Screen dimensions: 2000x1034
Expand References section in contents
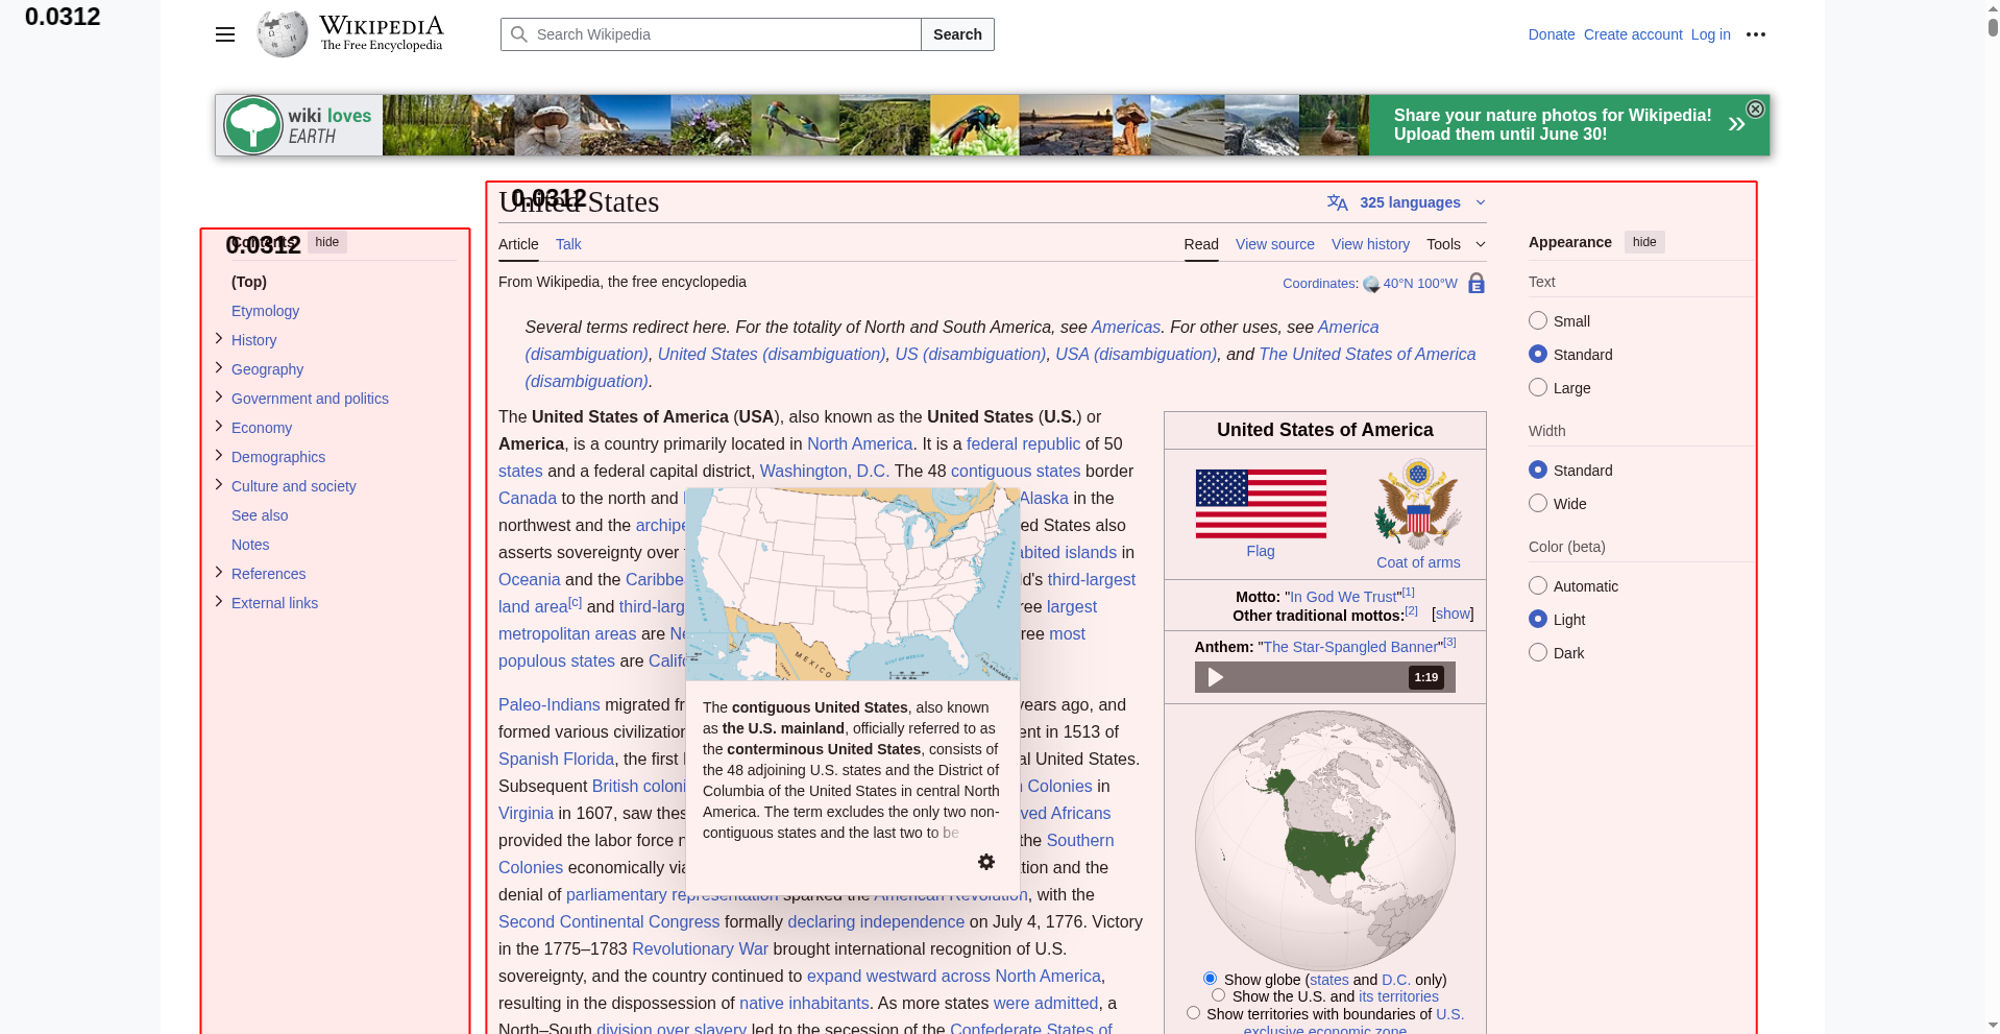[x=219, y=572]
